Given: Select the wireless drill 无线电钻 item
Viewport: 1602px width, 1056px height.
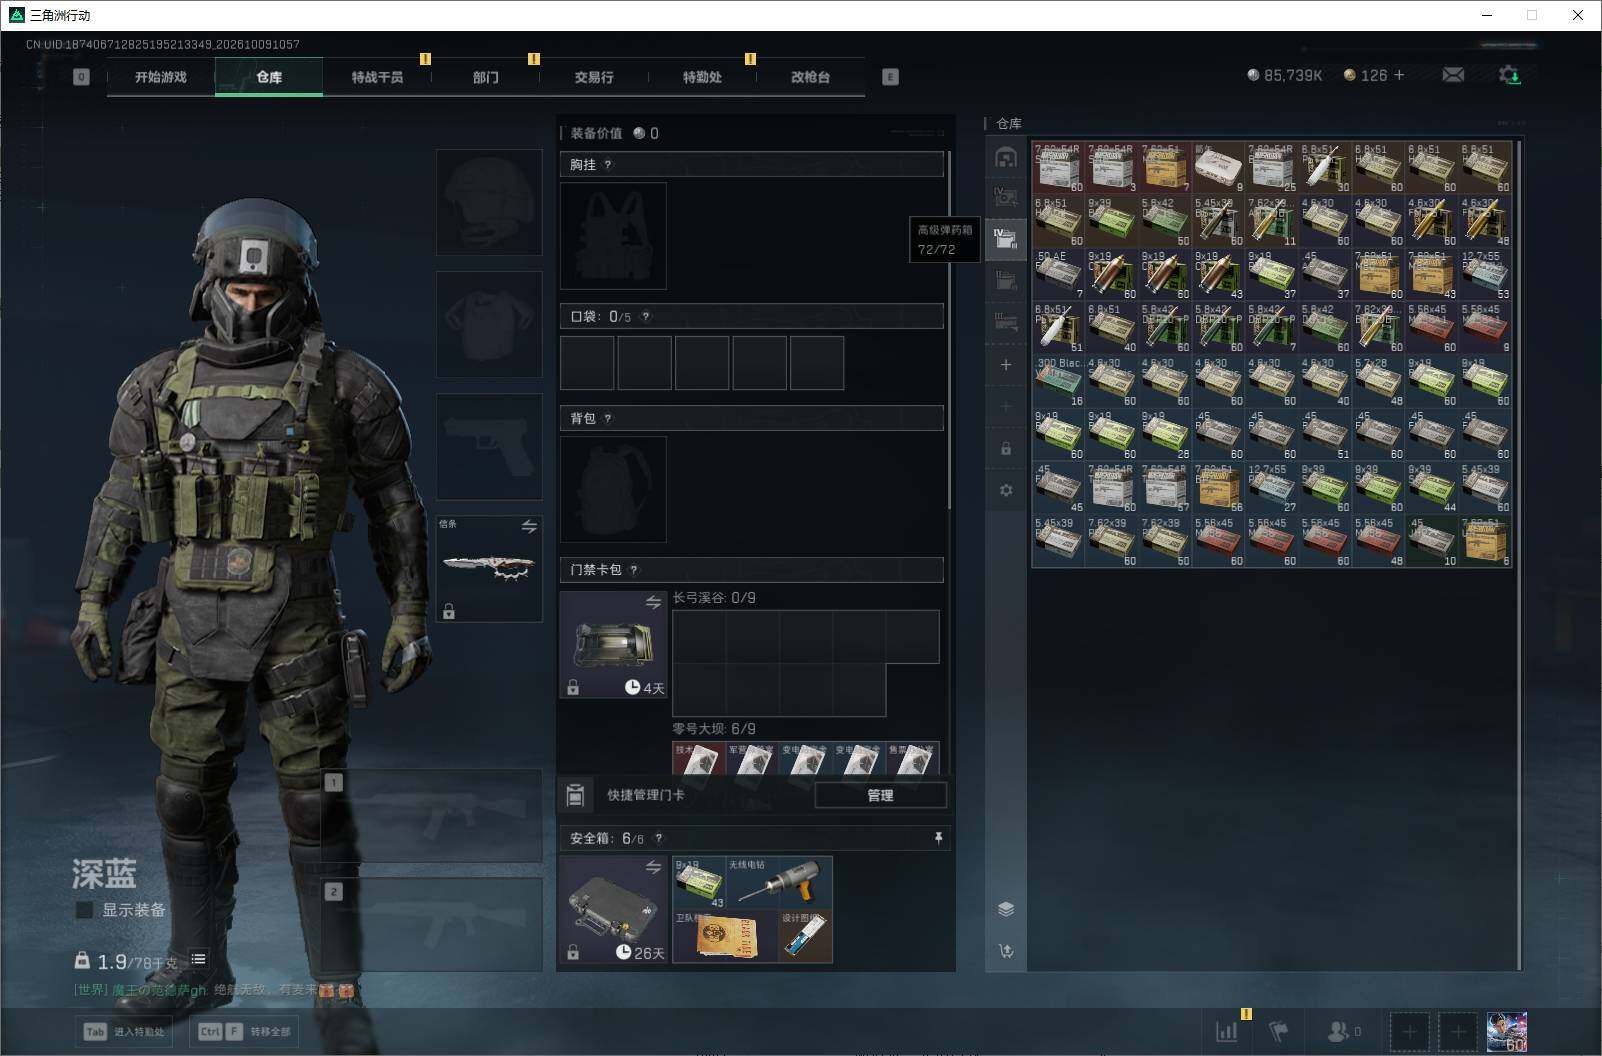Looking at the screenshot, I should 779,882.
